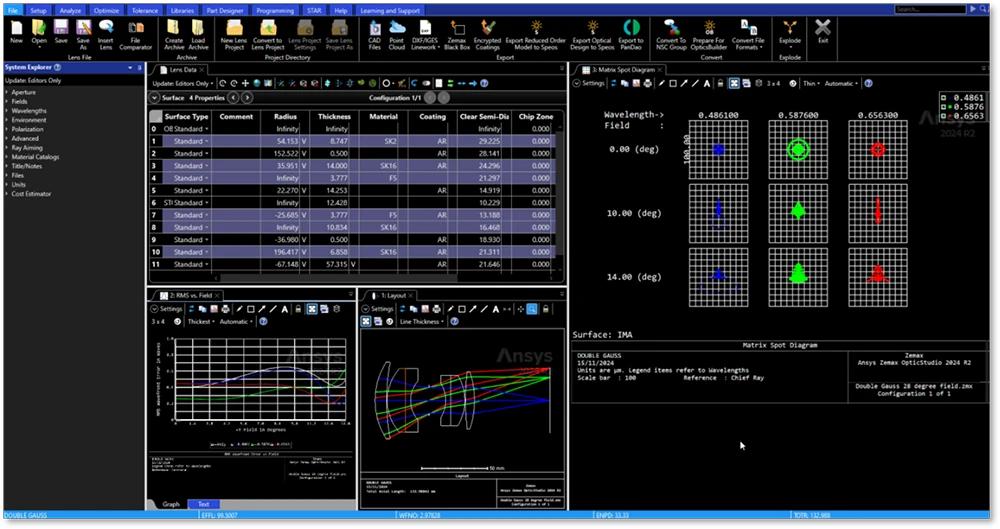
Task: Toggle the 0.4861 wavelength legend checkbox
Action: click(944, 98)
